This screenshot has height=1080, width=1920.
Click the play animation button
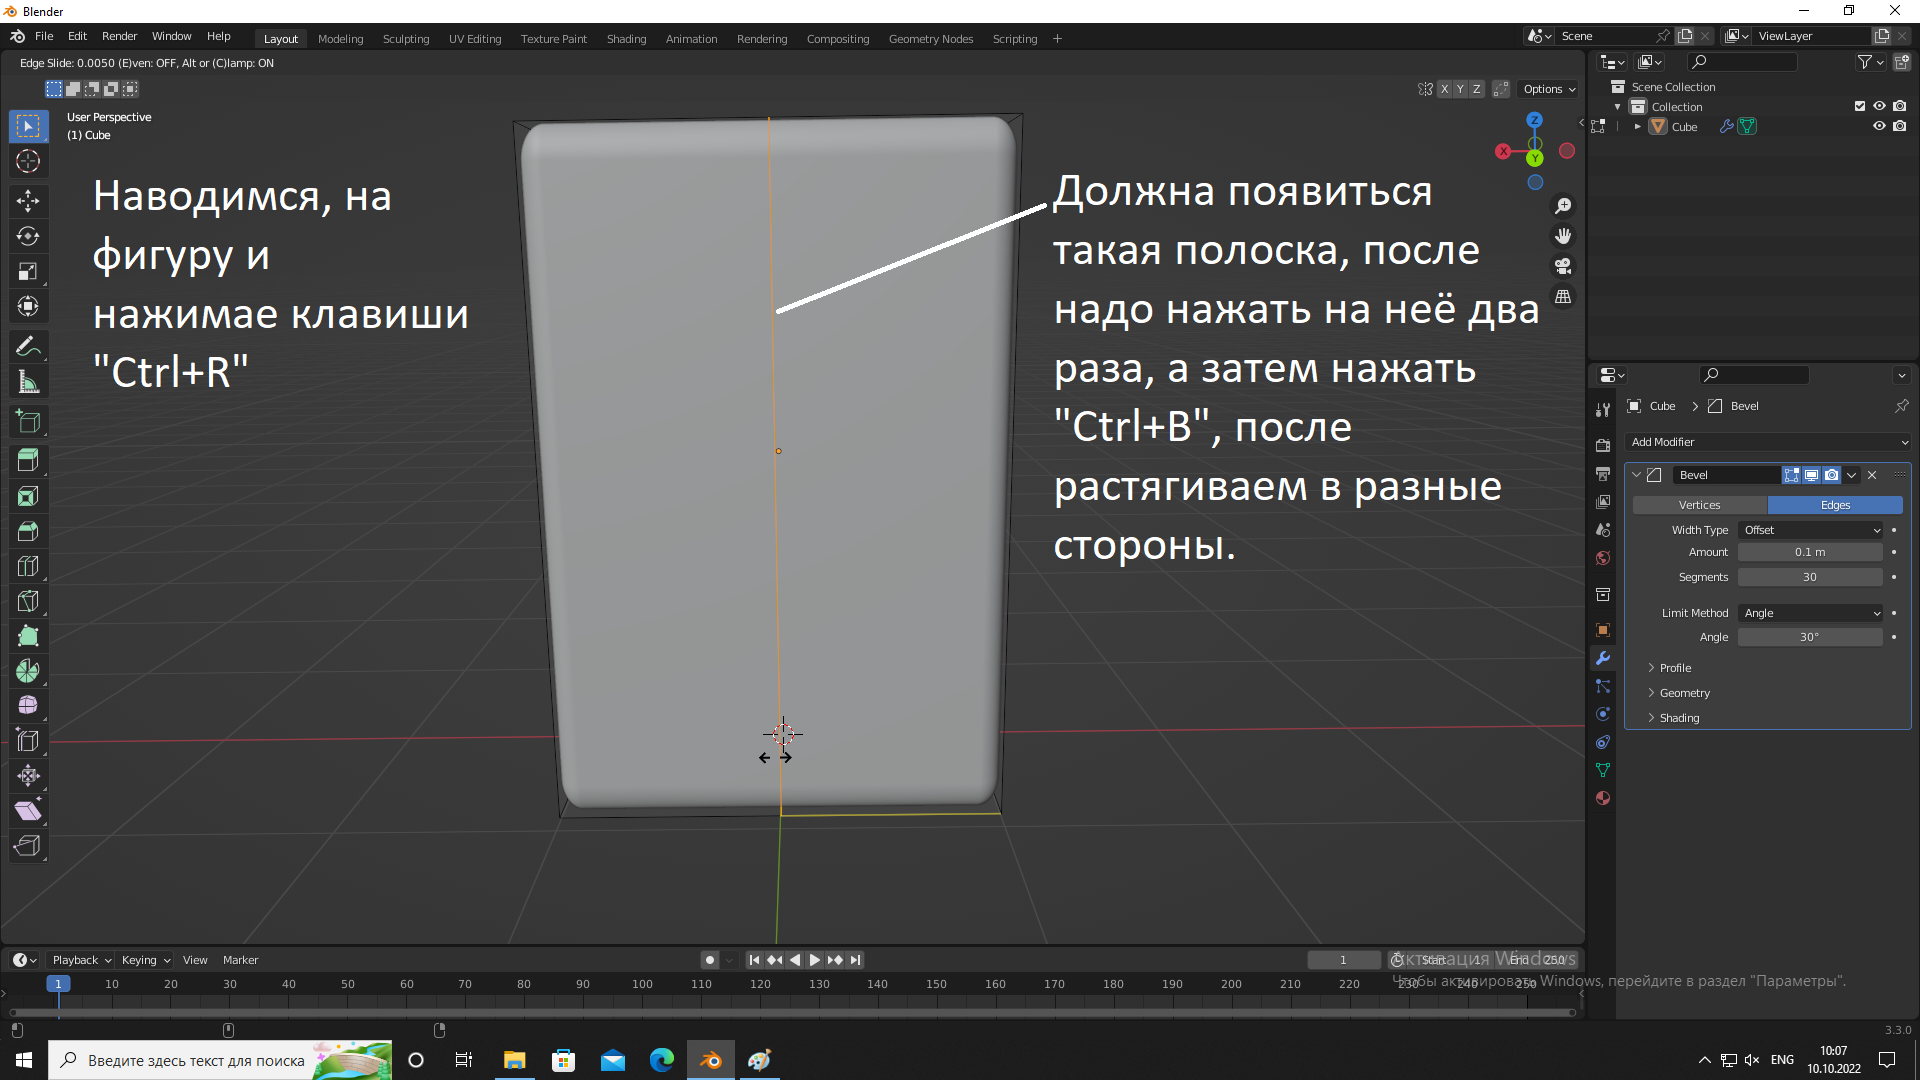coord(814,960)
